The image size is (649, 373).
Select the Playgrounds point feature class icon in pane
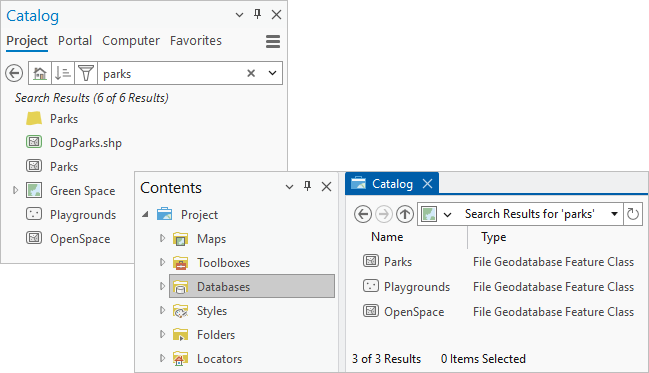point(34,214)
